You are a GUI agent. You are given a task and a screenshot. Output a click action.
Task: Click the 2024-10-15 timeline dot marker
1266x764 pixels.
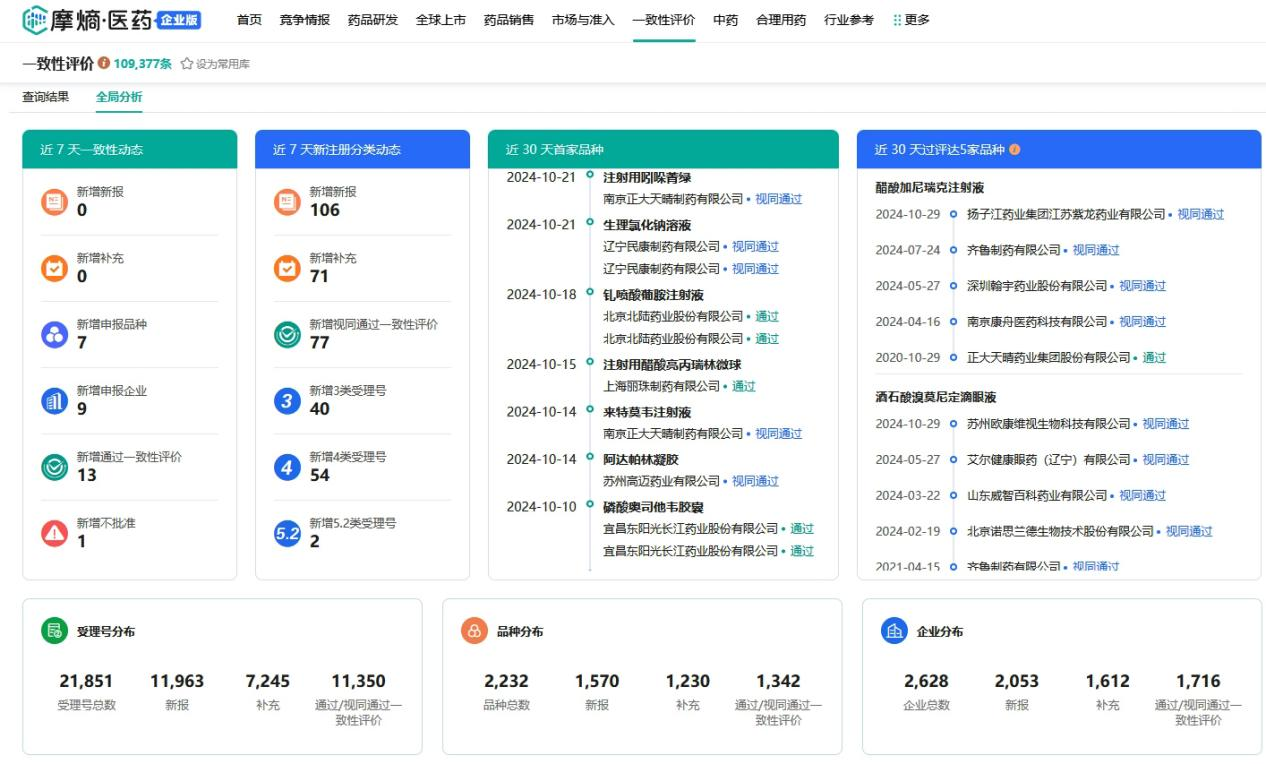point(590,363)
